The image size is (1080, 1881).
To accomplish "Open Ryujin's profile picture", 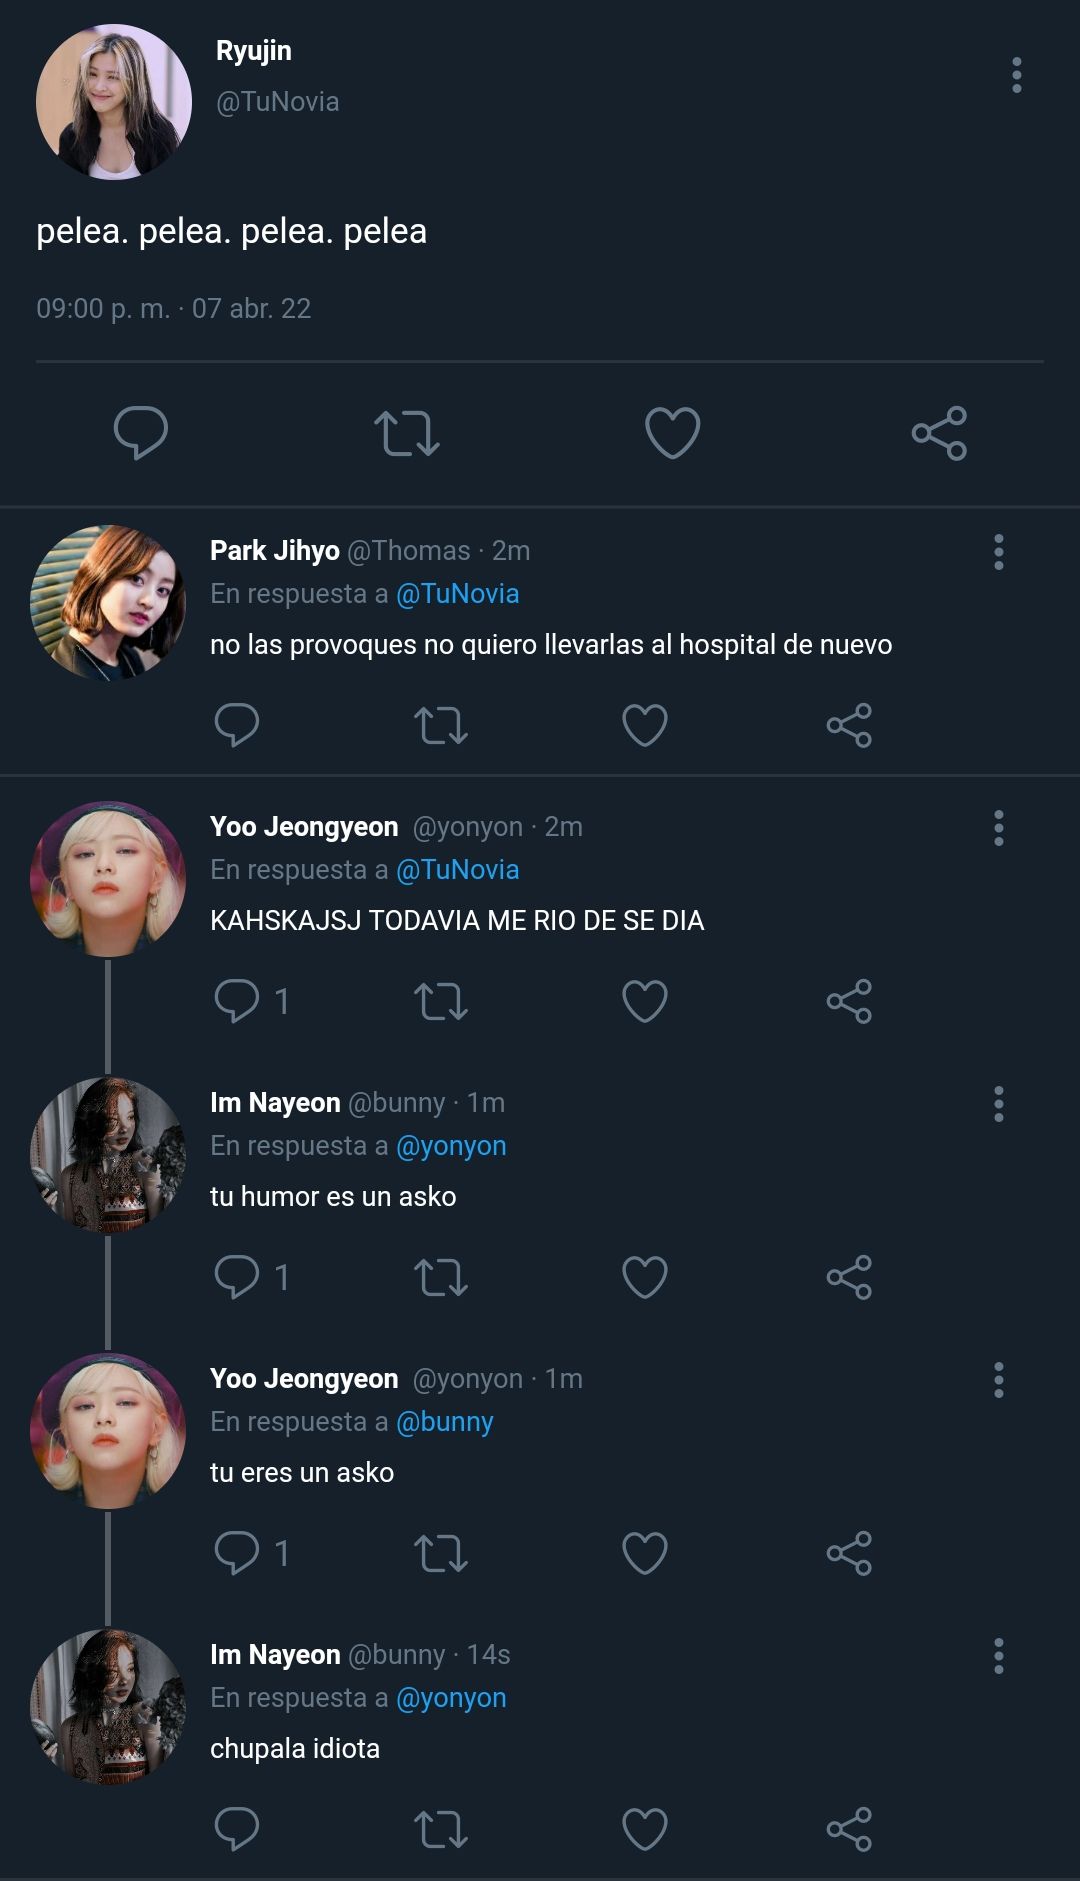I will (x=113, y=102).
